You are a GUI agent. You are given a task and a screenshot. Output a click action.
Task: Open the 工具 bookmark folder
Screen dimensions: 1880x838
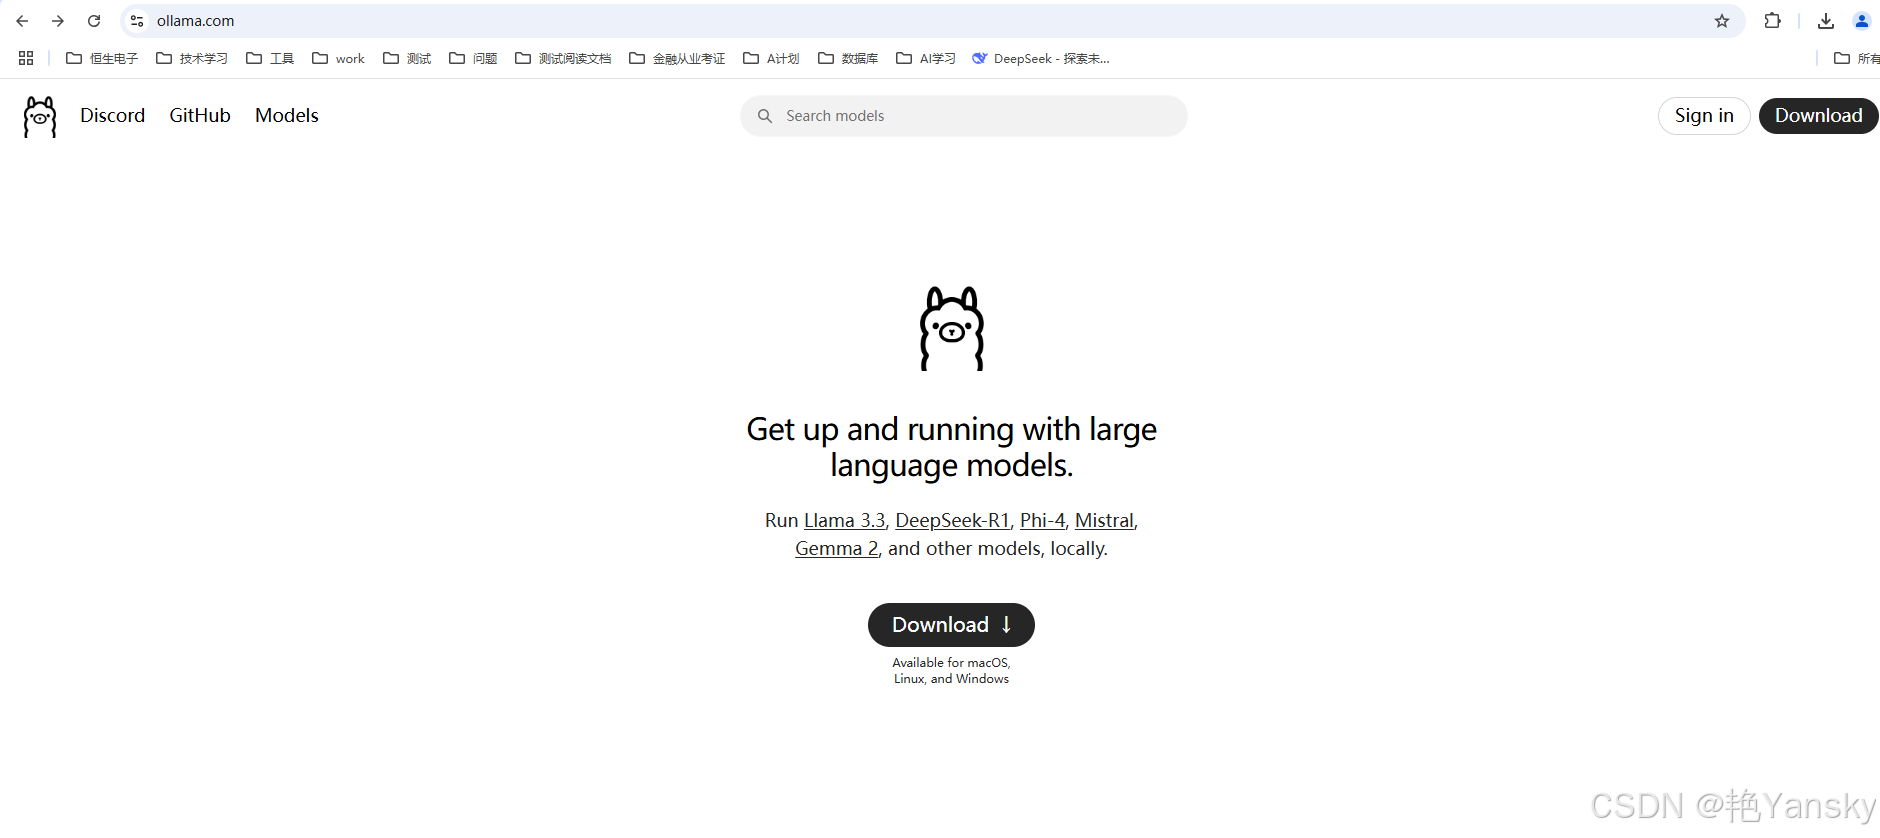(x=270, y=58)
